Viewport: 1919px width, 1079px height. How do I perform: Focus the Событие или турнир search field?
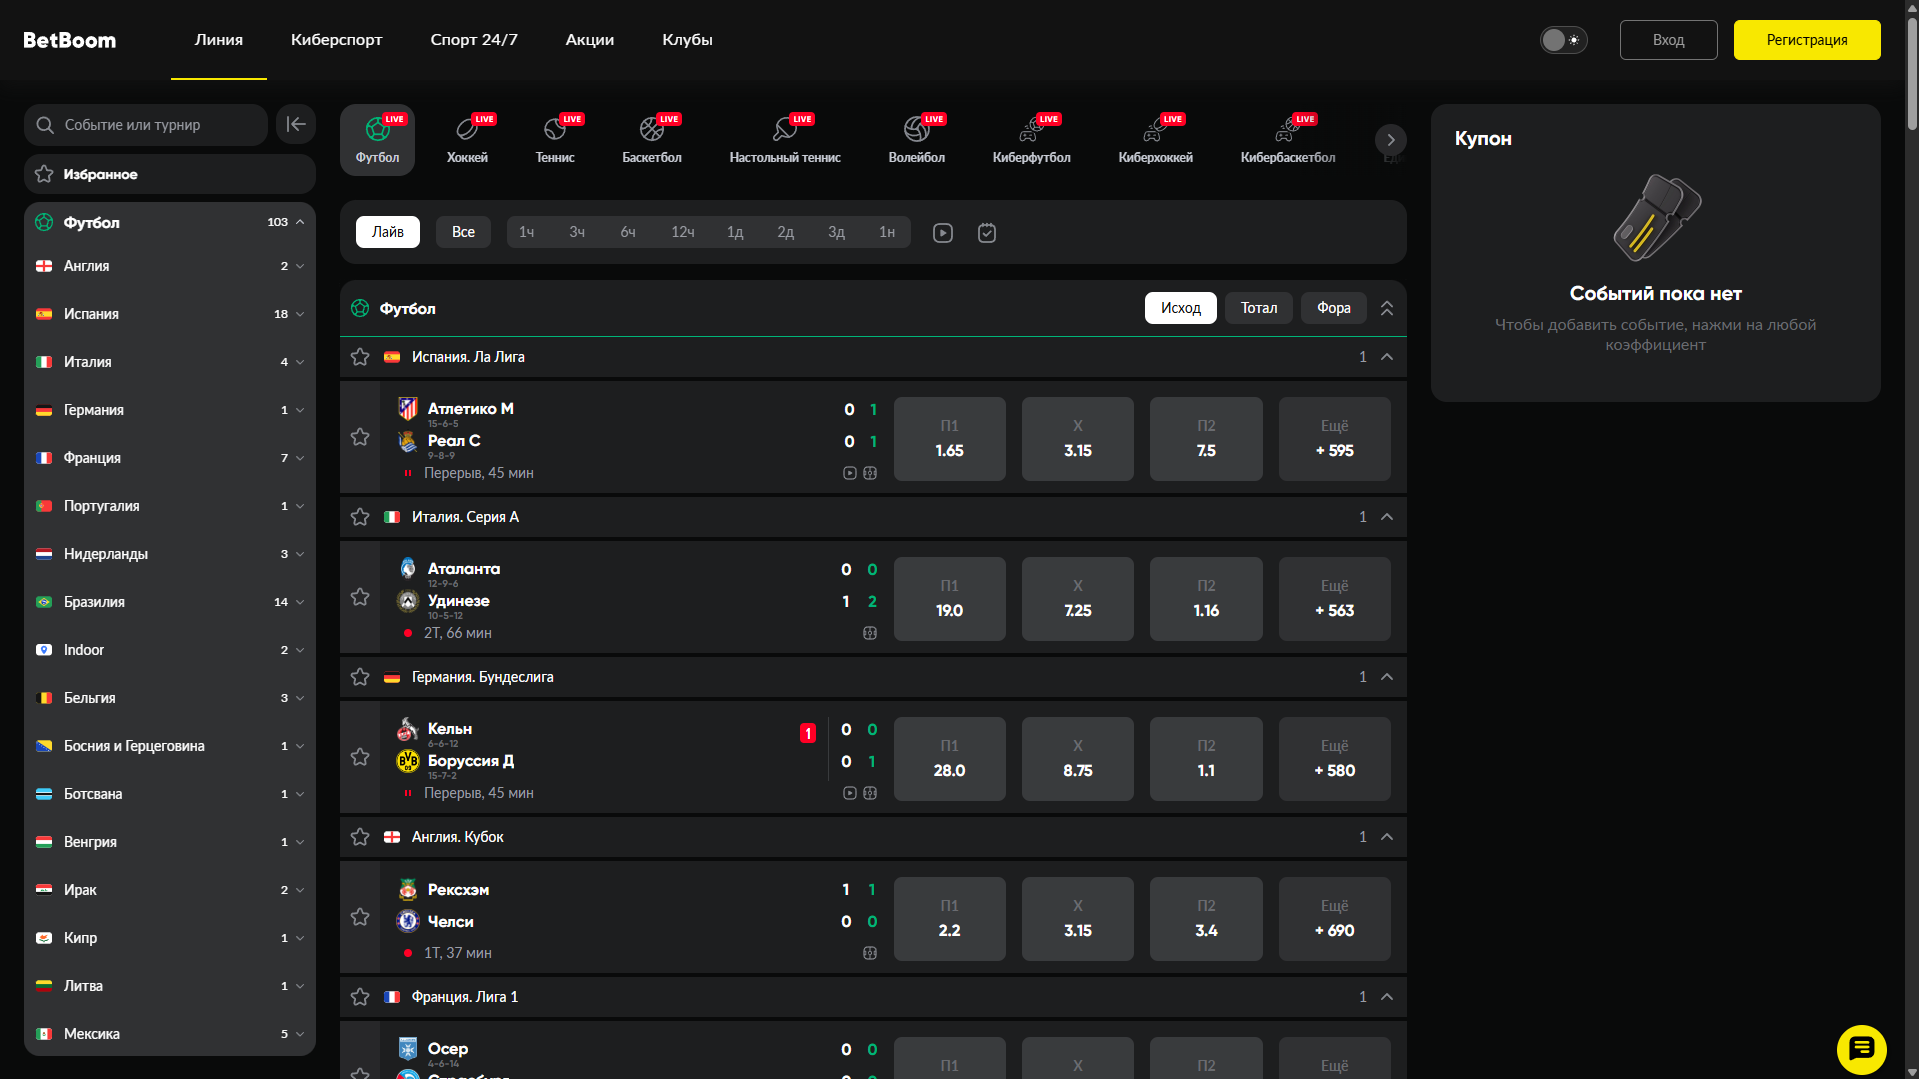click(146, 125)
